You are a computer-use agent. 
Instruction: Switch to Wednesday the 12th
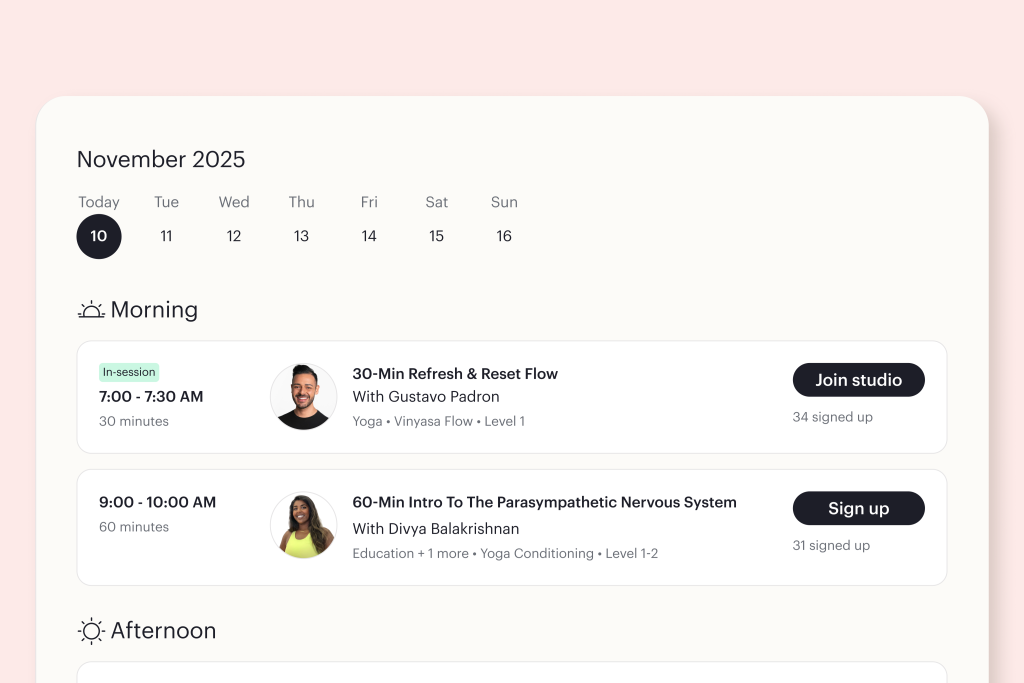tap(234, 236)
